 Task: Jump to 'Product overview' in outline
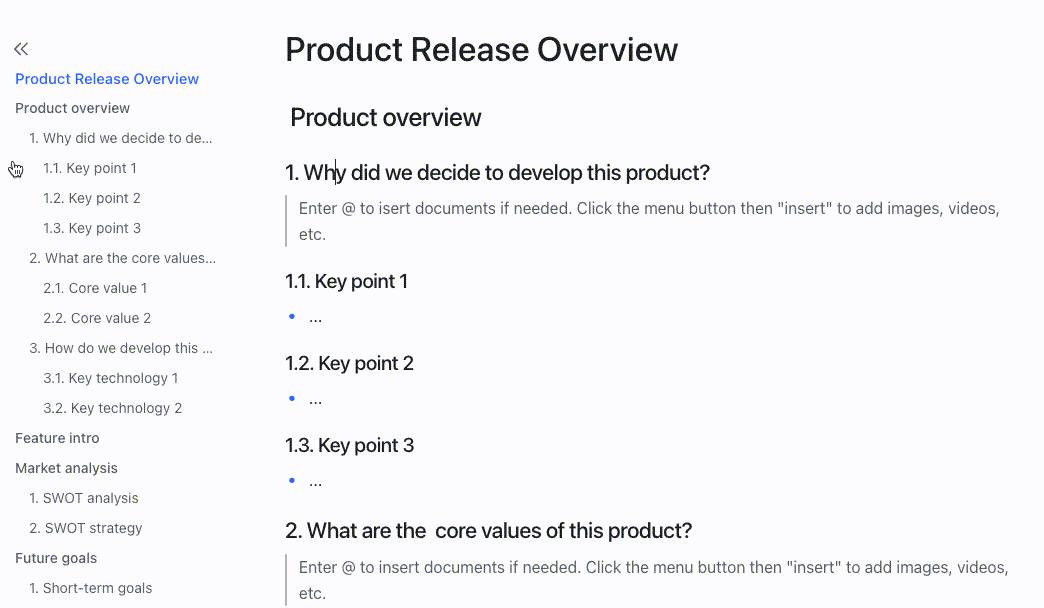click(72, 108)
